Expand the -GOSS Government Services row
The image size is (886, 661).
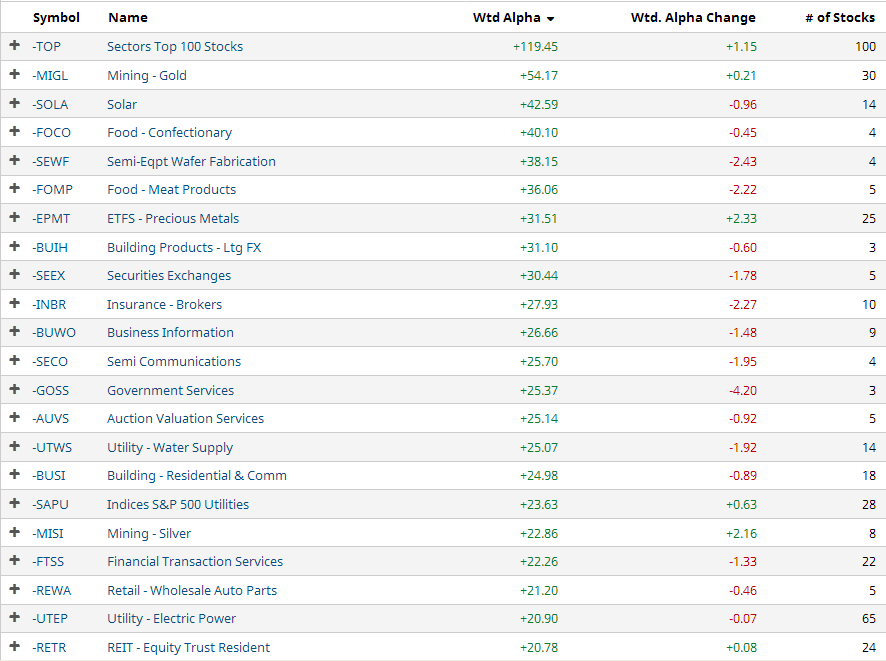(15, 389)
